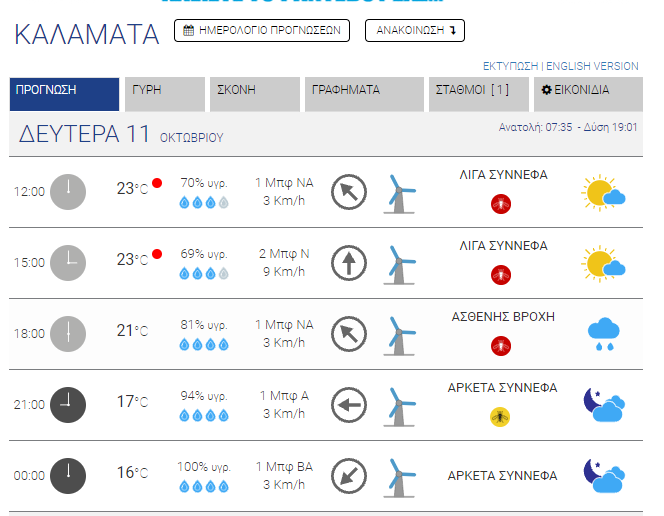Click the 12:00 clock icon
This screenshot has height=516, width=664.
pos(68,191)
